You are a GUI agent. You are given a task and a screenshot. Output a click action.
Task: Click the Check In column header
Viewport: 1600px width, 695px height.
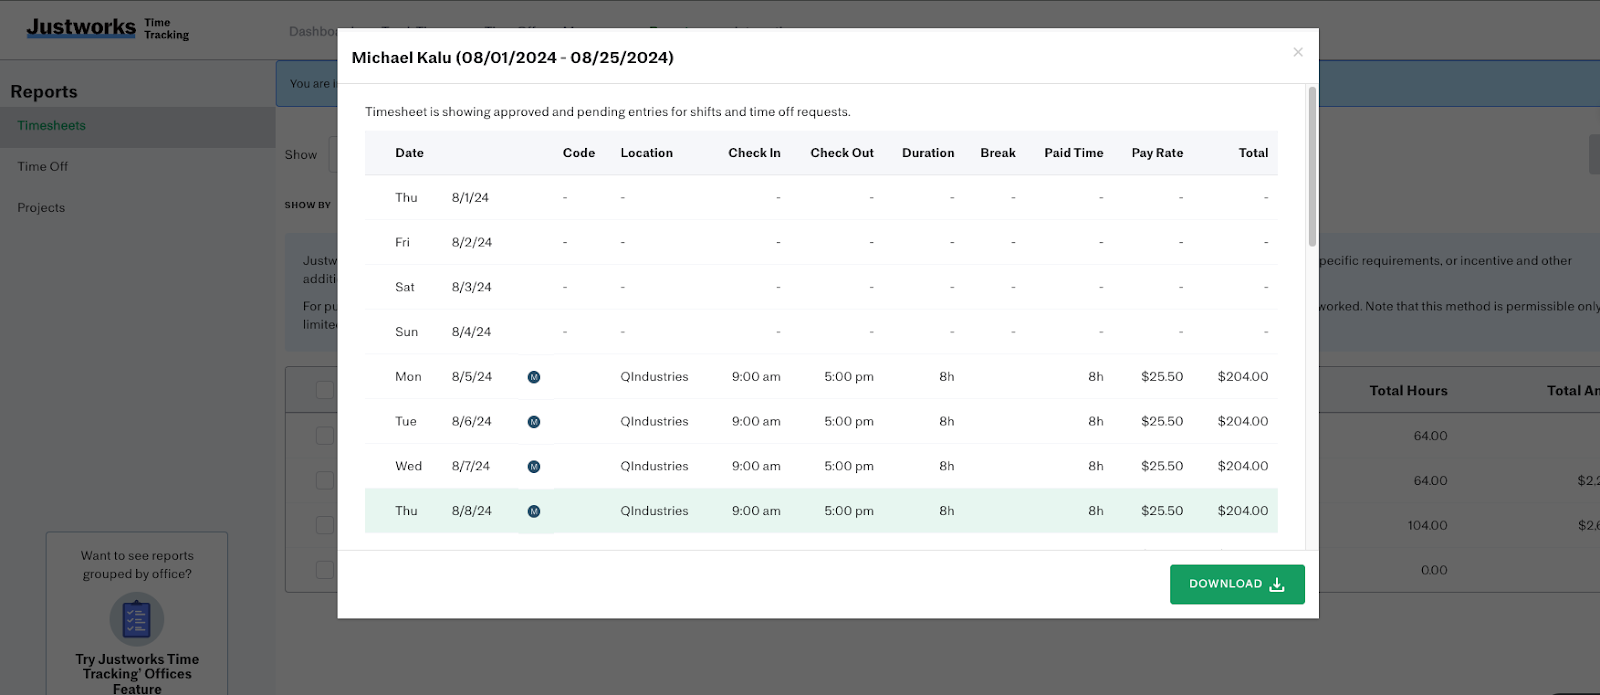754,153
